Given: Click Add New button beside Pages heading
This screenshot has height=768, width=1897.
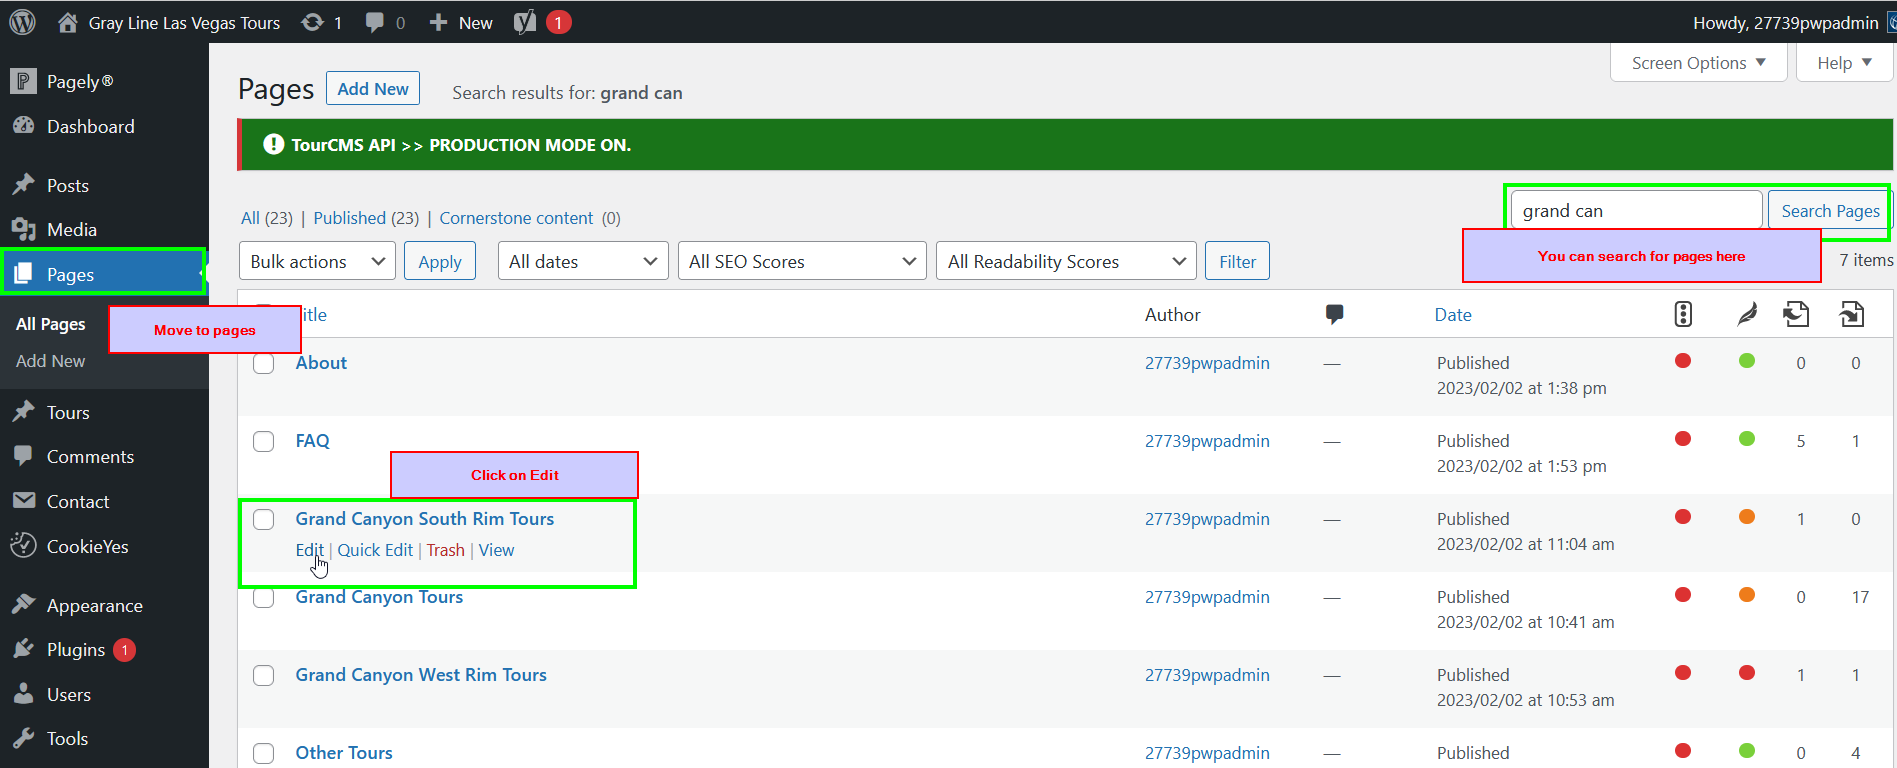Looking at the screenshot, I should (373, 89).
